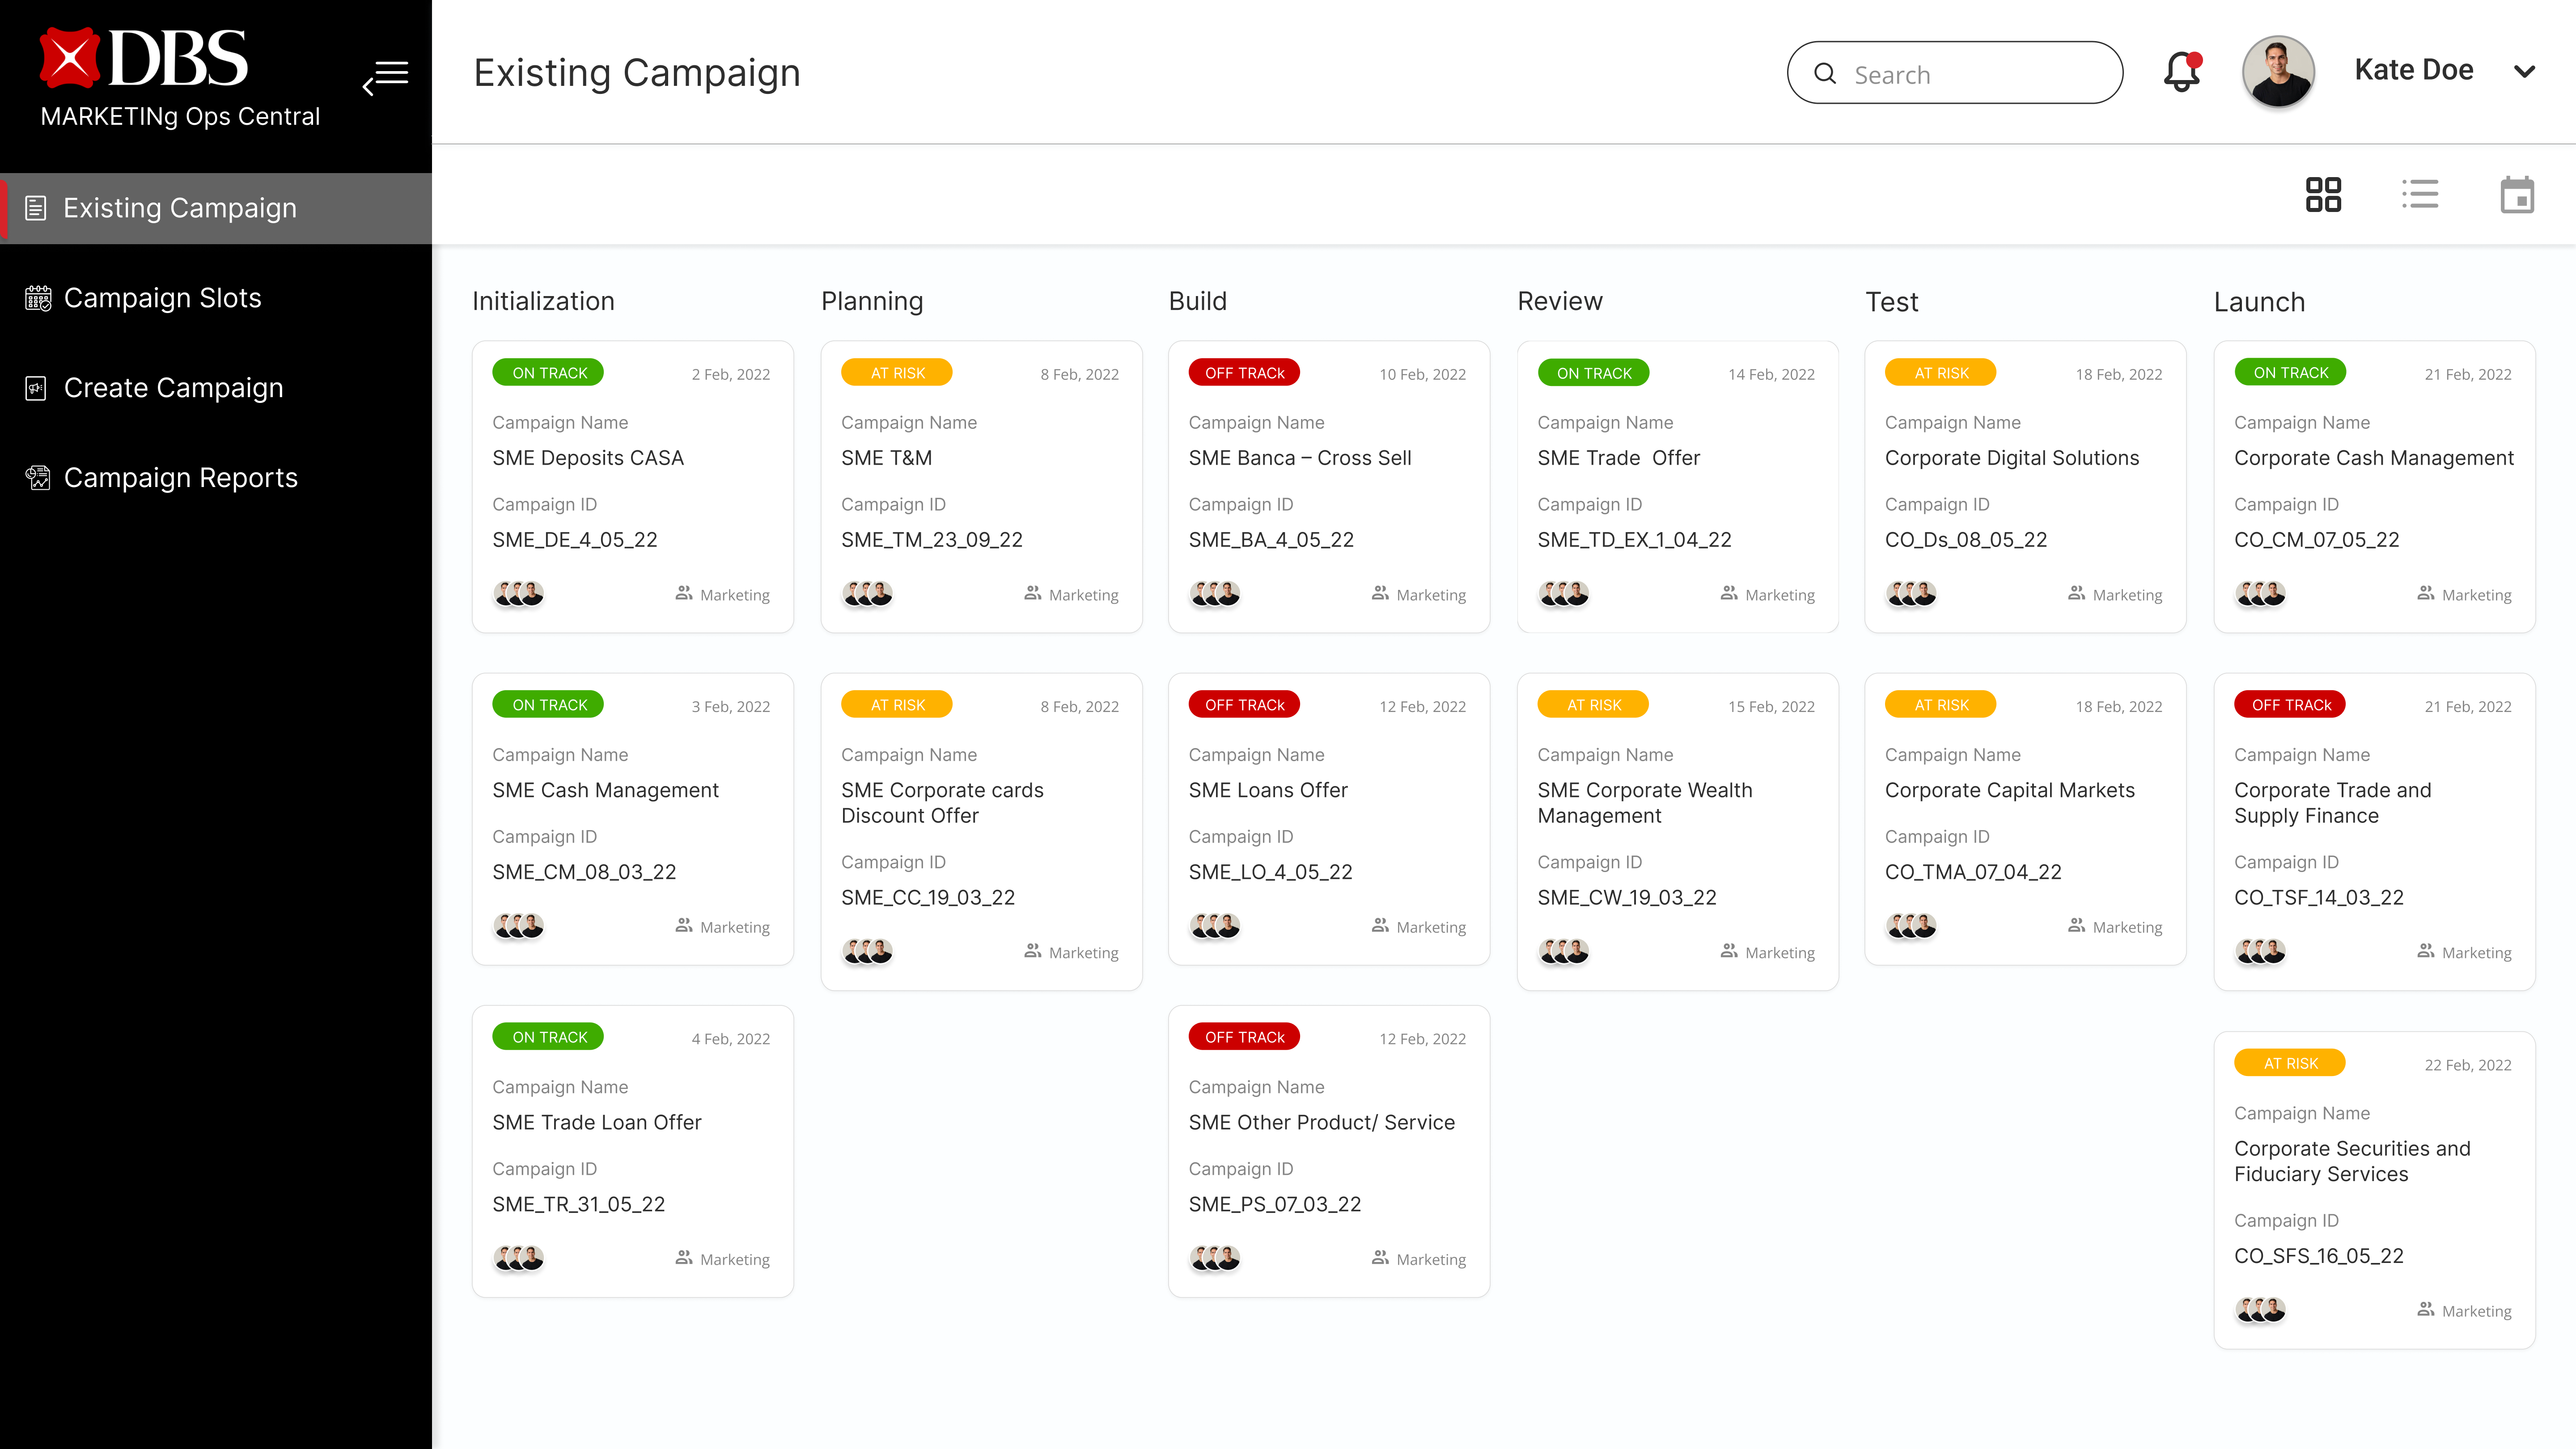Click Kate Doe's profile picture
The height and width of the screenshot is (1449, 2576).
pyautogui.click(x=2278, y=72)
